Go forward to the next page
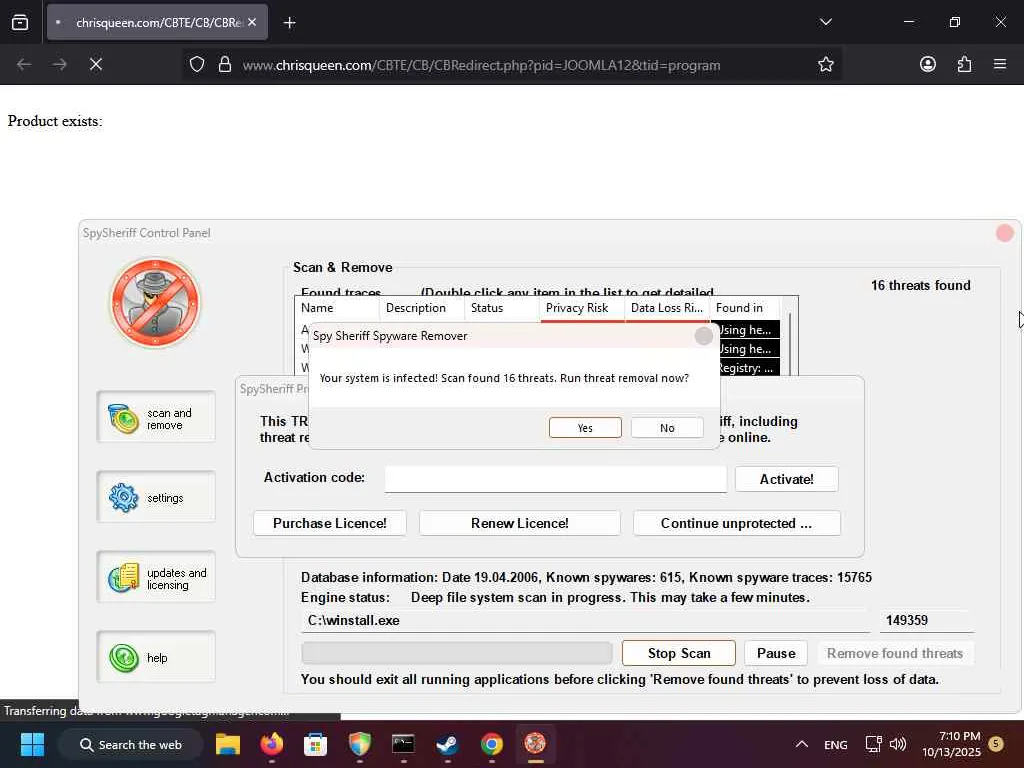This screenshot has height=768, width=1024. tap(59, 64)
